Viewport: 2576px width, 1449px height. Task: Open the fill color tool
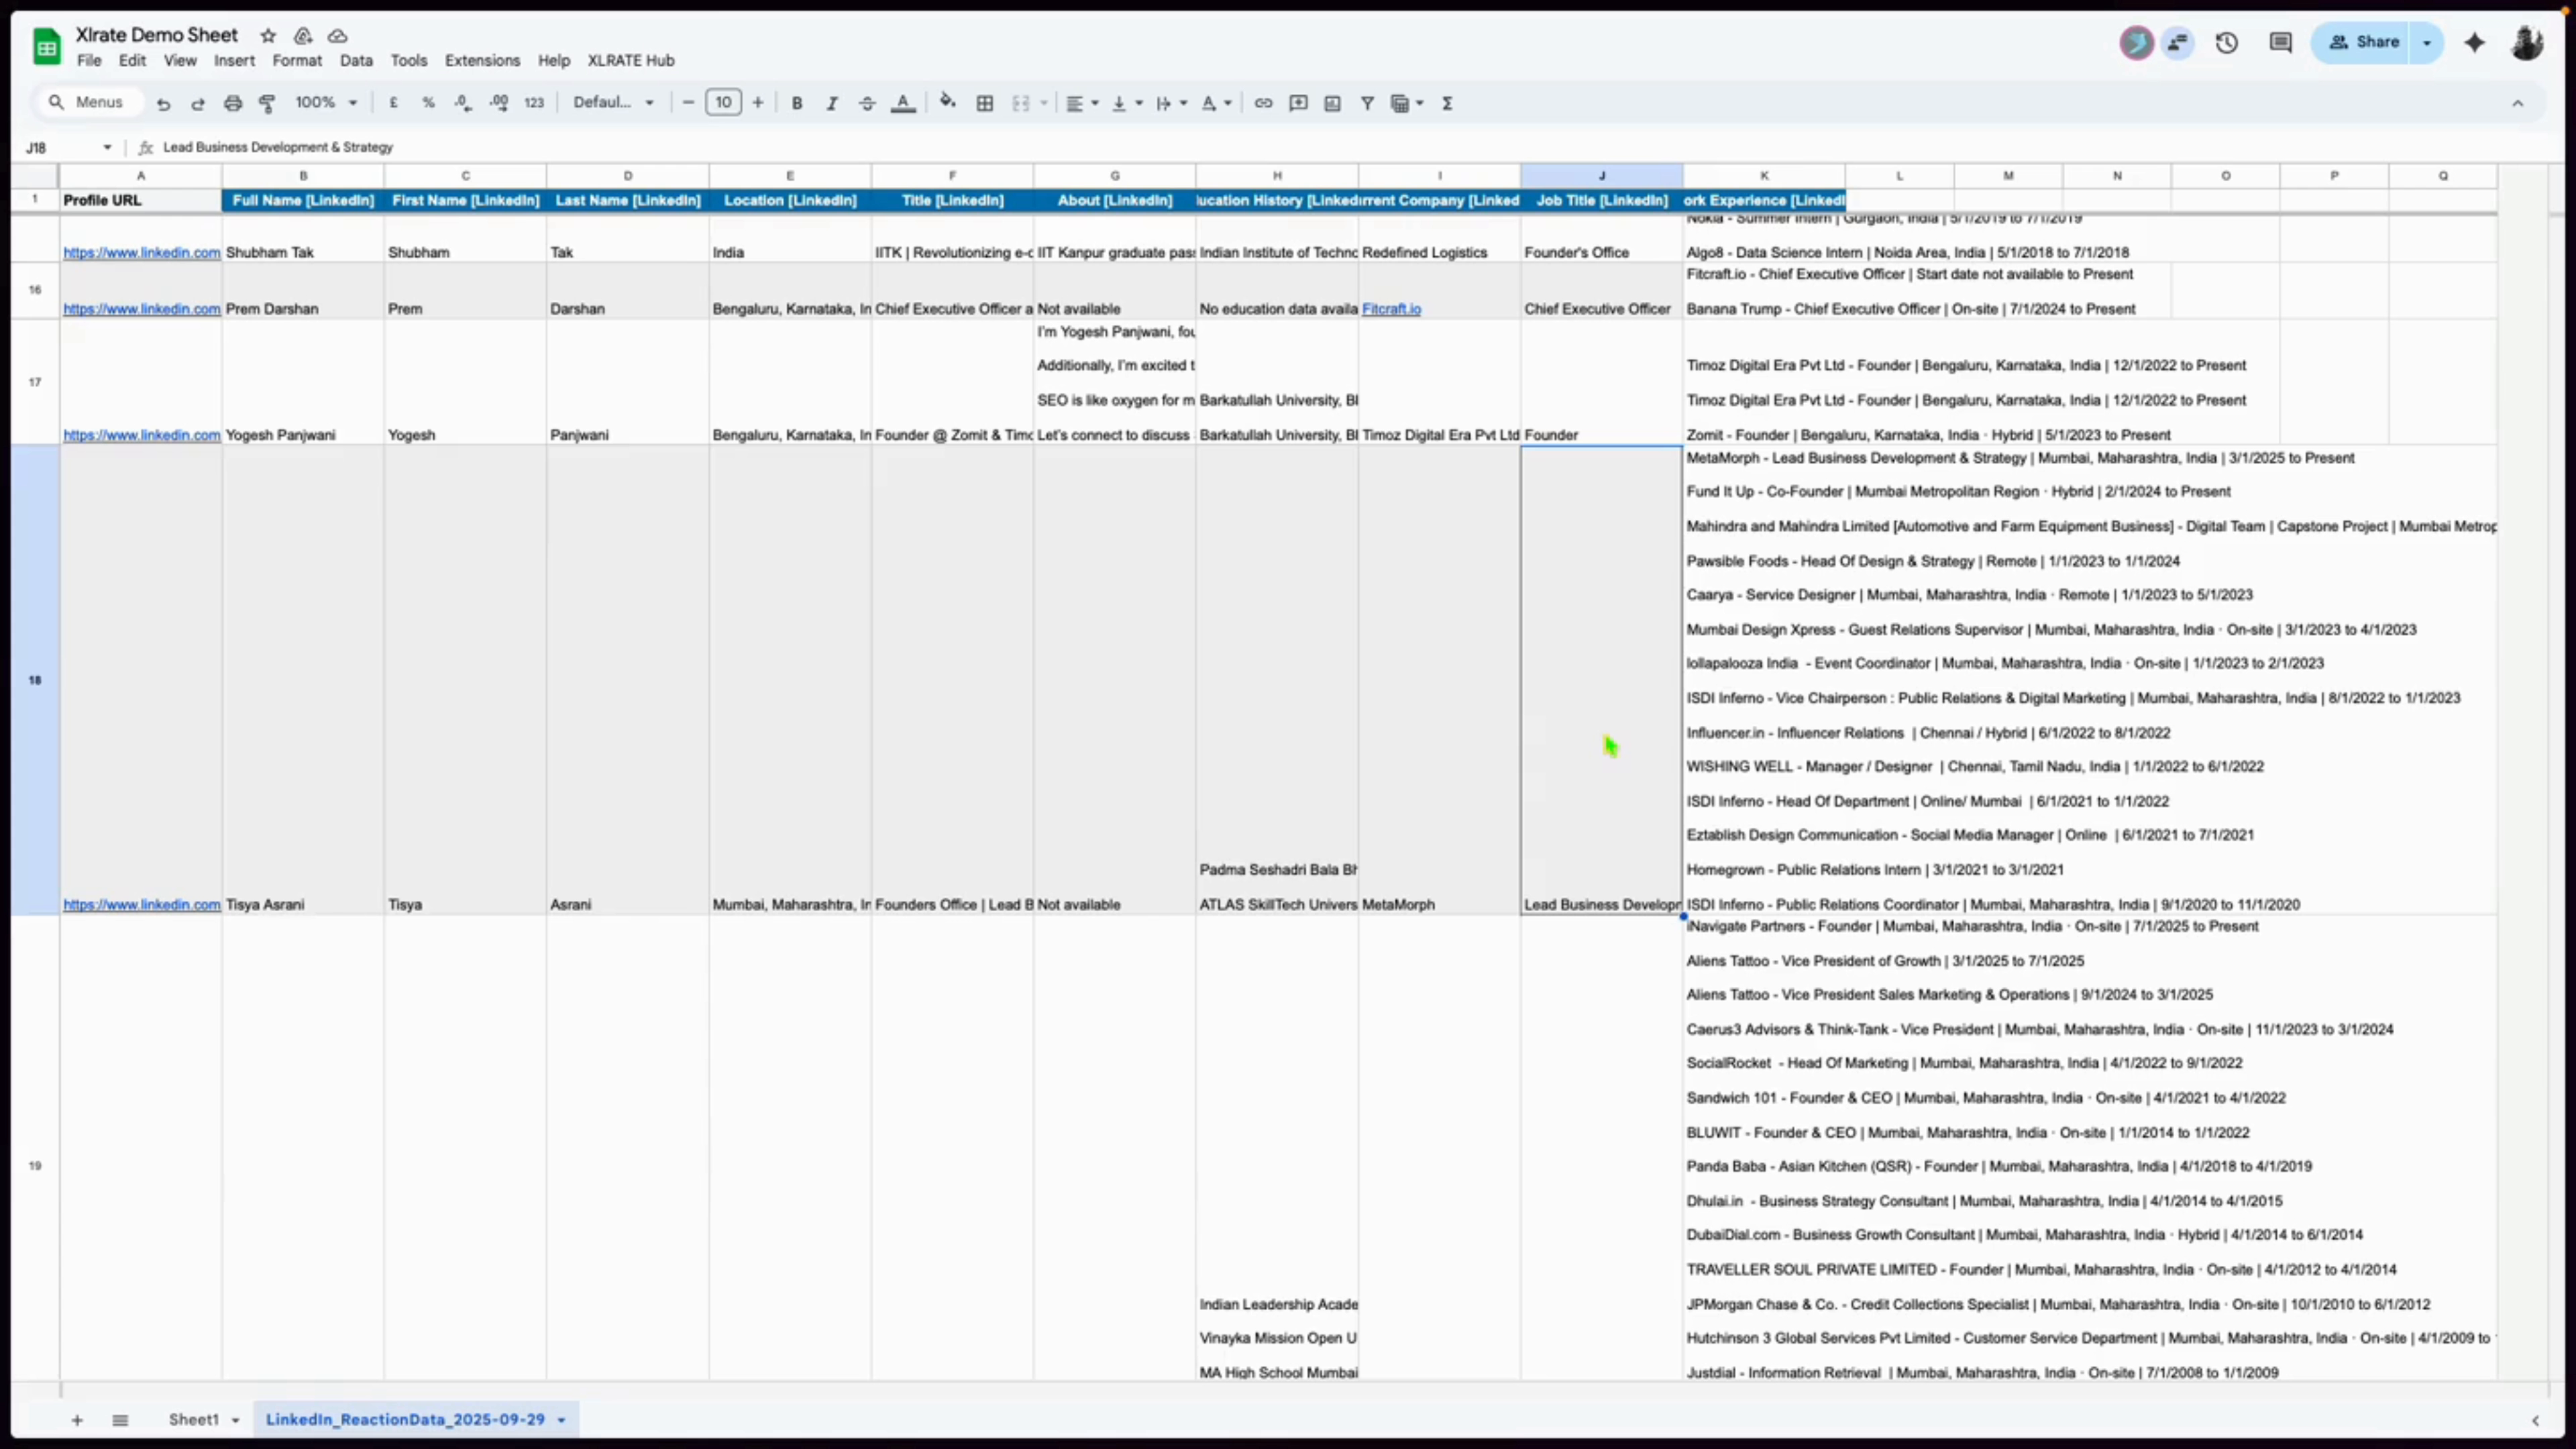[x=948, y=102]
